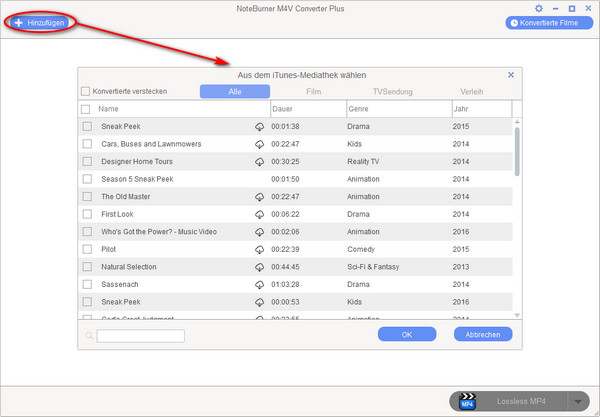
Task: Click cloud icon for Who's Got the Power?
Action: 259,232
